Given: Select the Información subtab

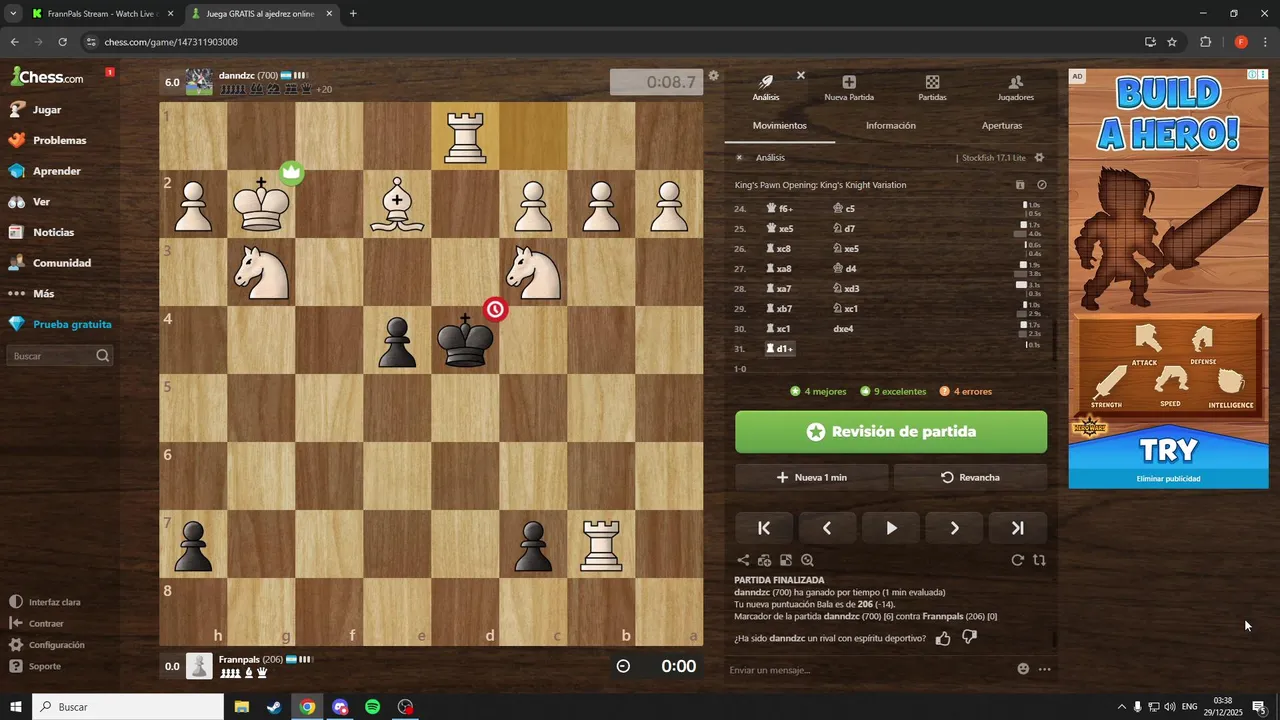Looking at the screenshot, I should (x=891, y=126).
